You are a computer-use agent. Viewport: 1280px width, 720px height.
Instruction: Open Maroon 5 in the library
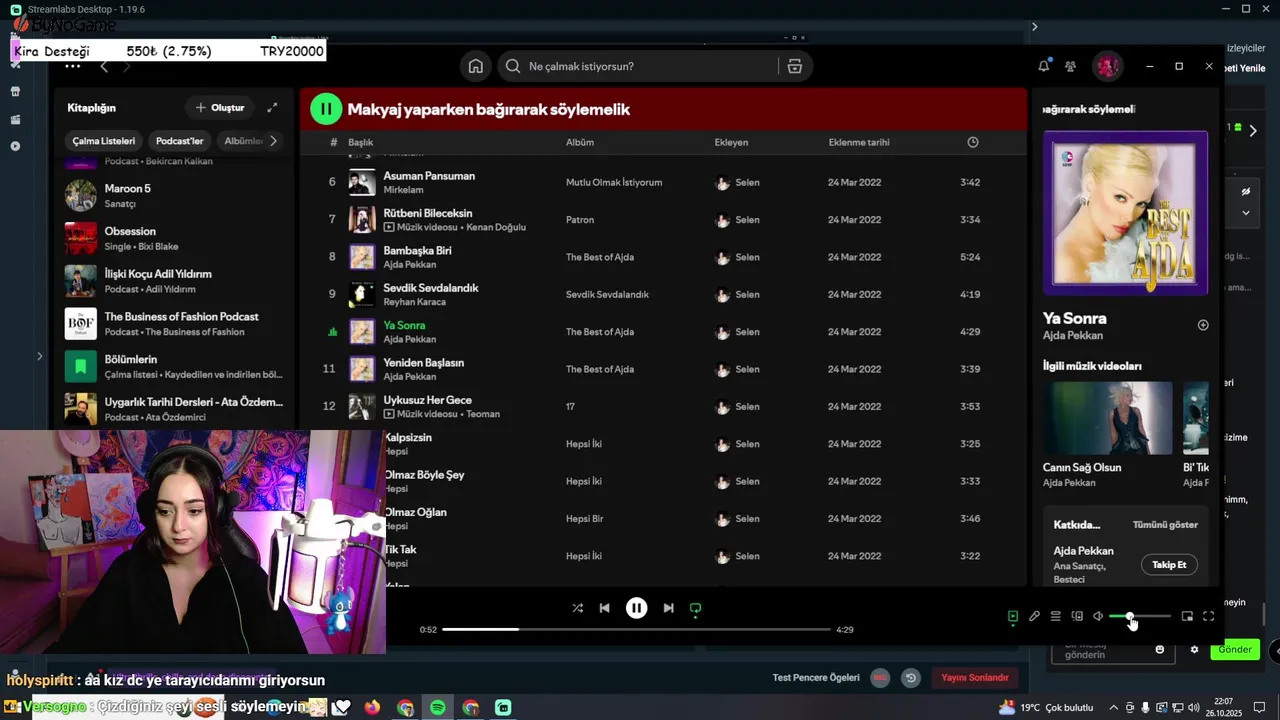tap(176, 195)
